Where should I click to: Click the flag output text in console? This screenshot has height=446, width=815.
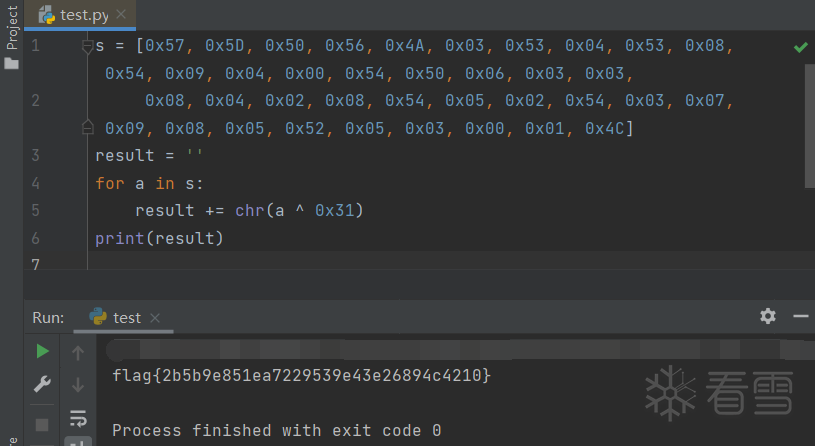coord(301,375)
